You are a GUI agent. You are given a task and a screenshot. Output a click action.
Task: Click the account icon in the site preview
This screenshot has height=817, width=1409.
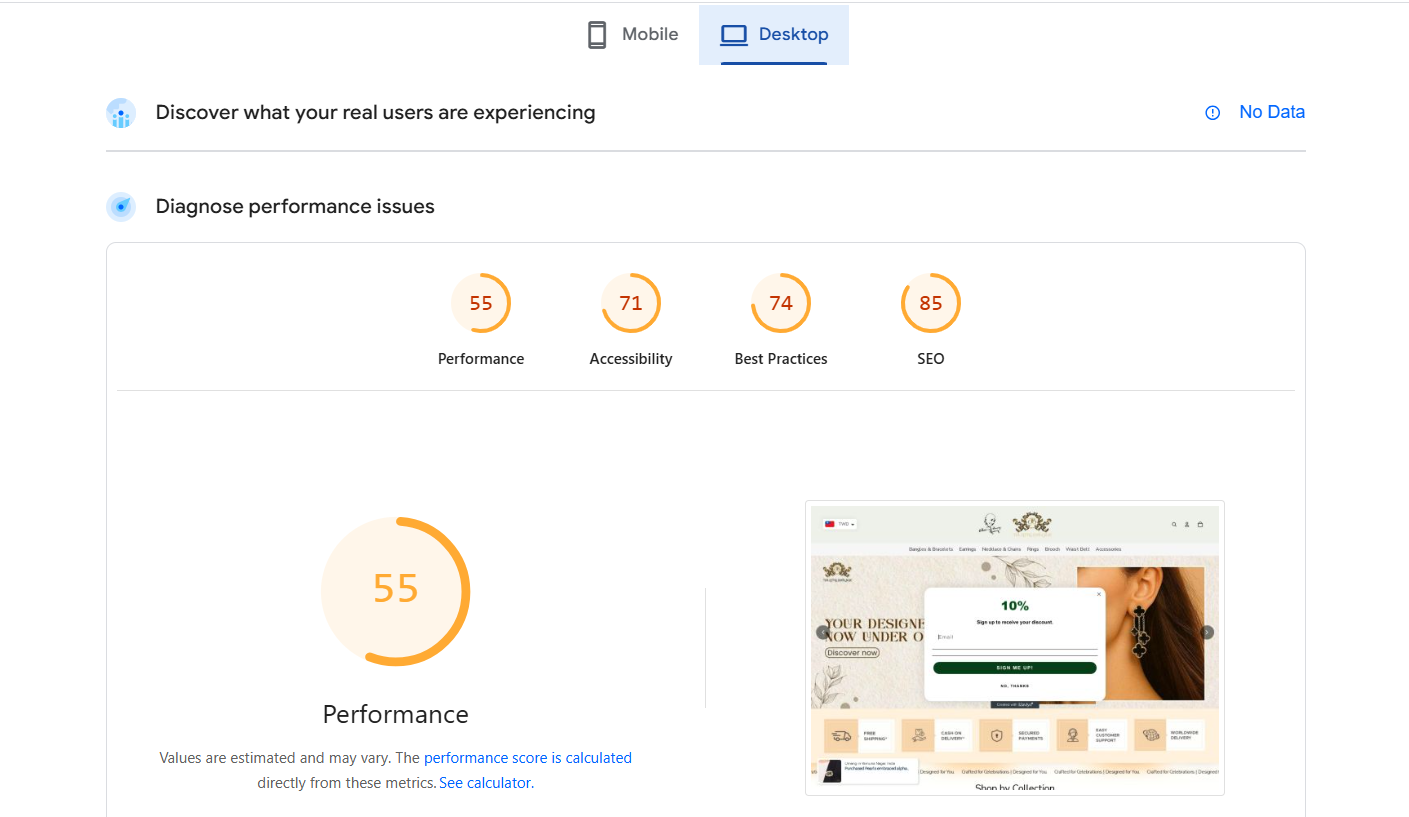click(x=1187, y=524)
